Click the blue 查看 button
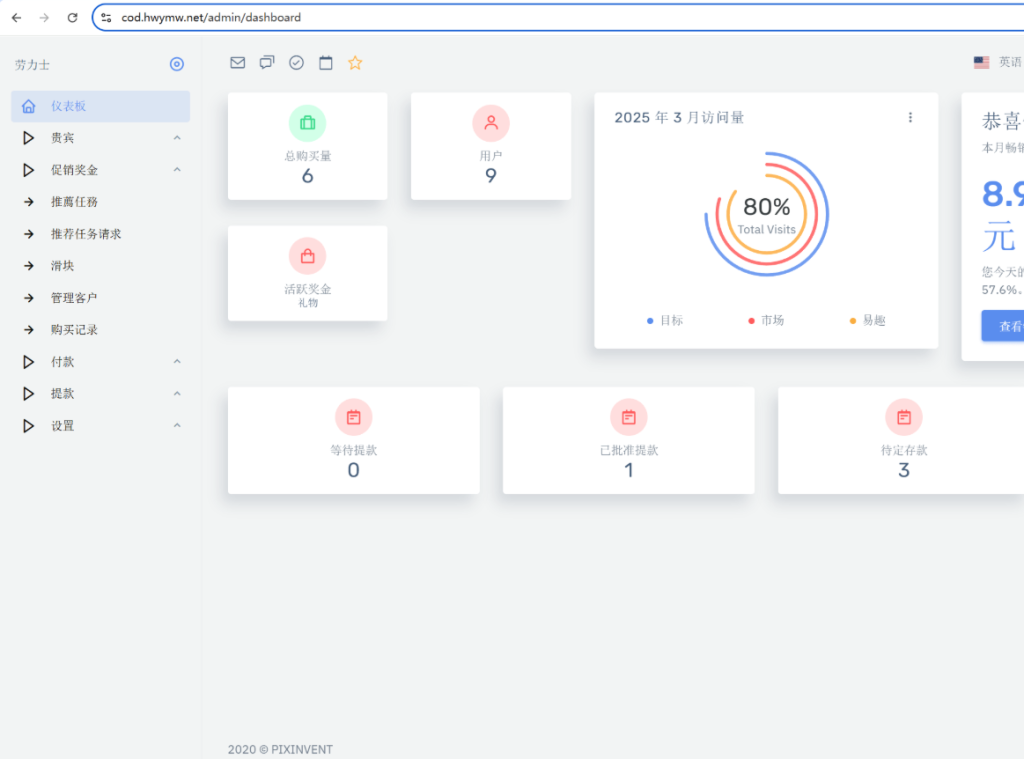 1003,326
